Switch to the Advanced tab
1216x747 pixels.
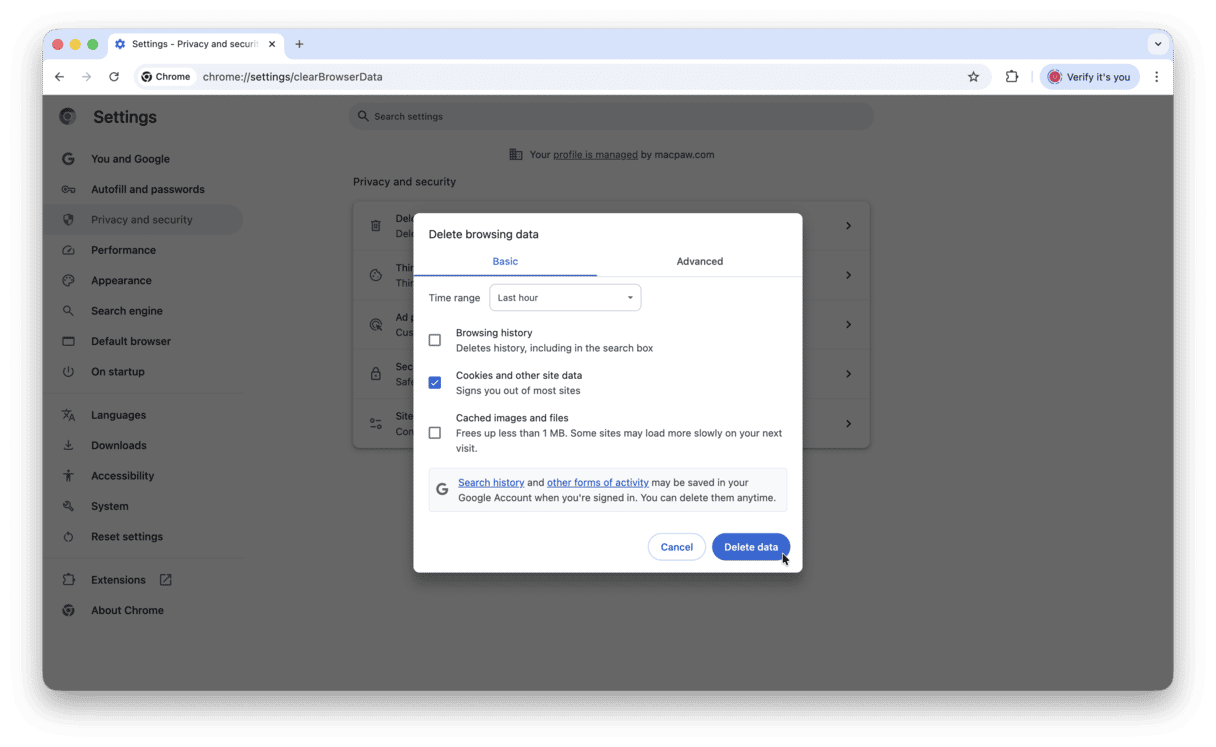(x=699, y=261)
